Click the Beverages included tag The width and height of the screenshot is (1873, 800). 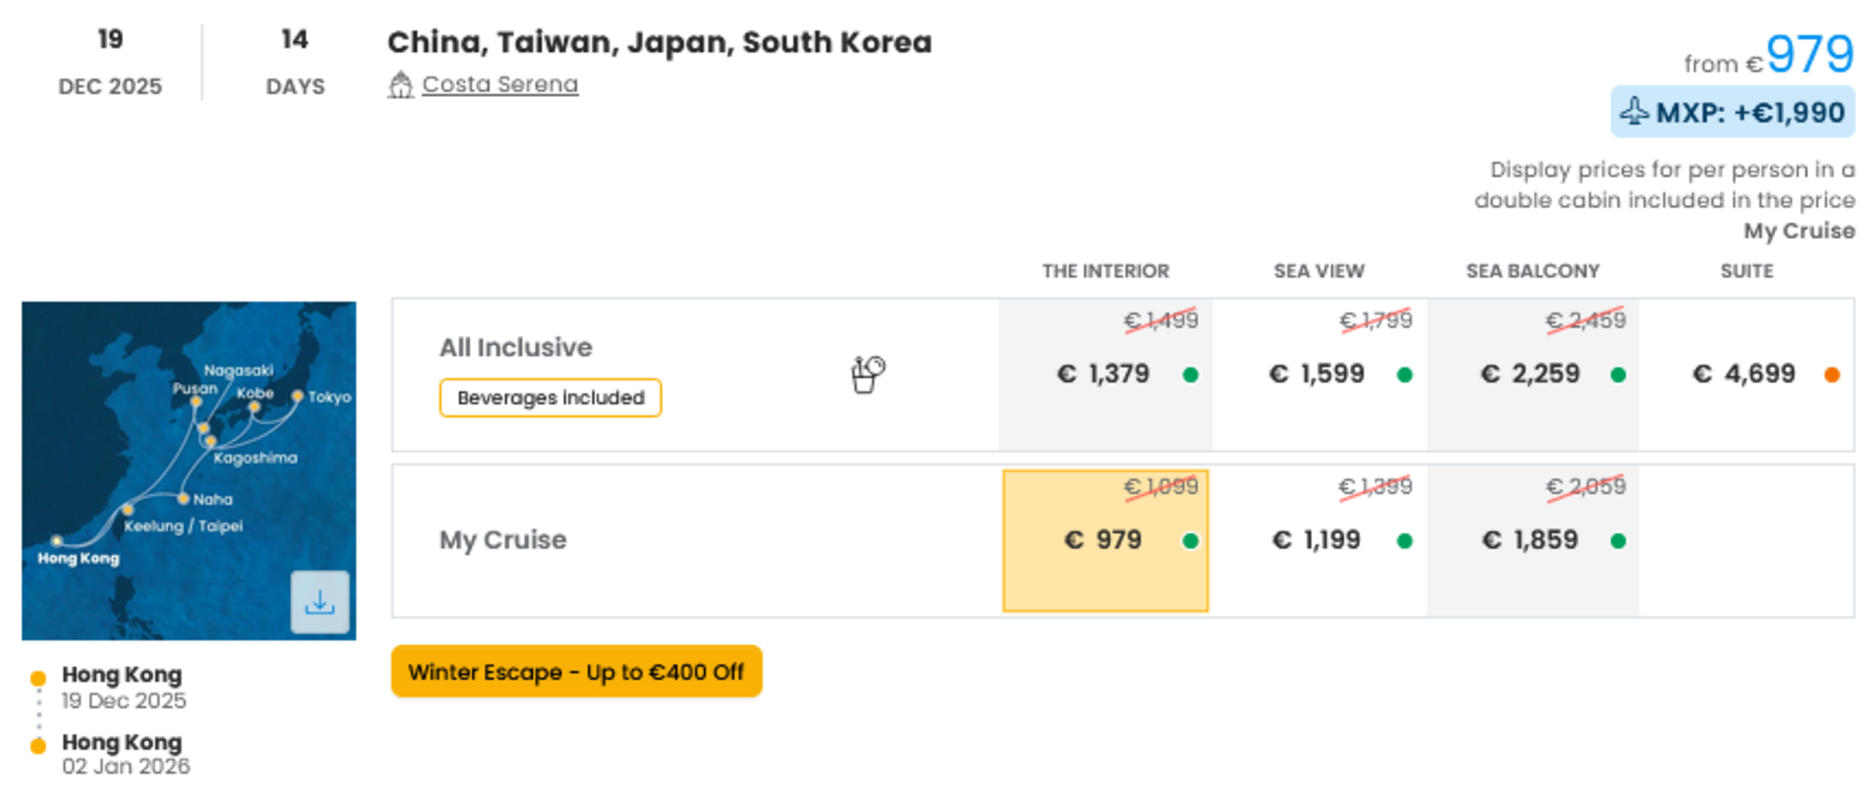pos(550,397)
